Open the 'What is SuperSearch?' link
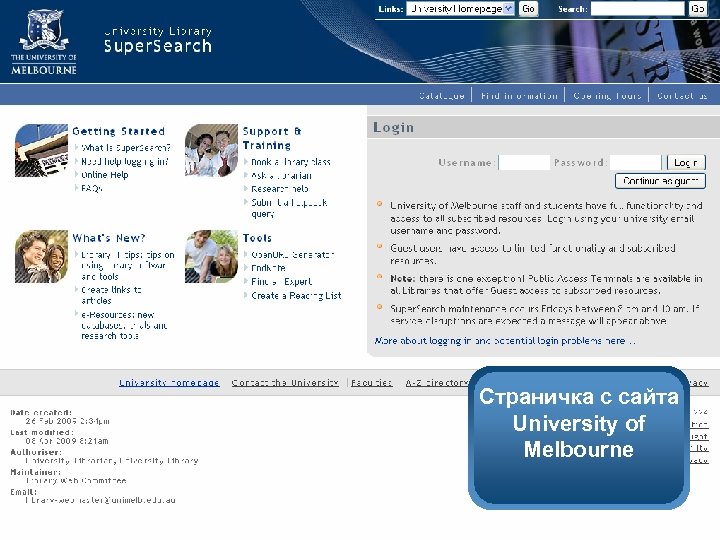Viewport: 720px width, 540px height. 126,148
